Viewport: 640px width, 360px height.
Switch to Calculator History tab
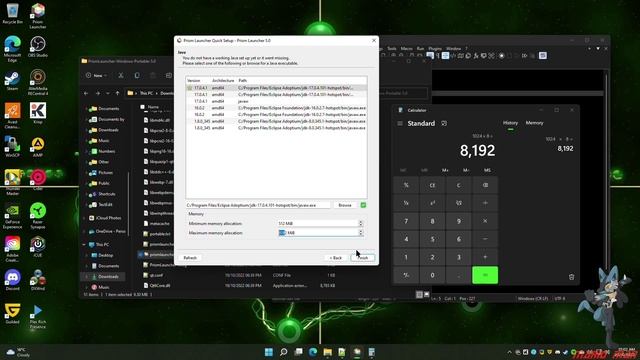510,123
